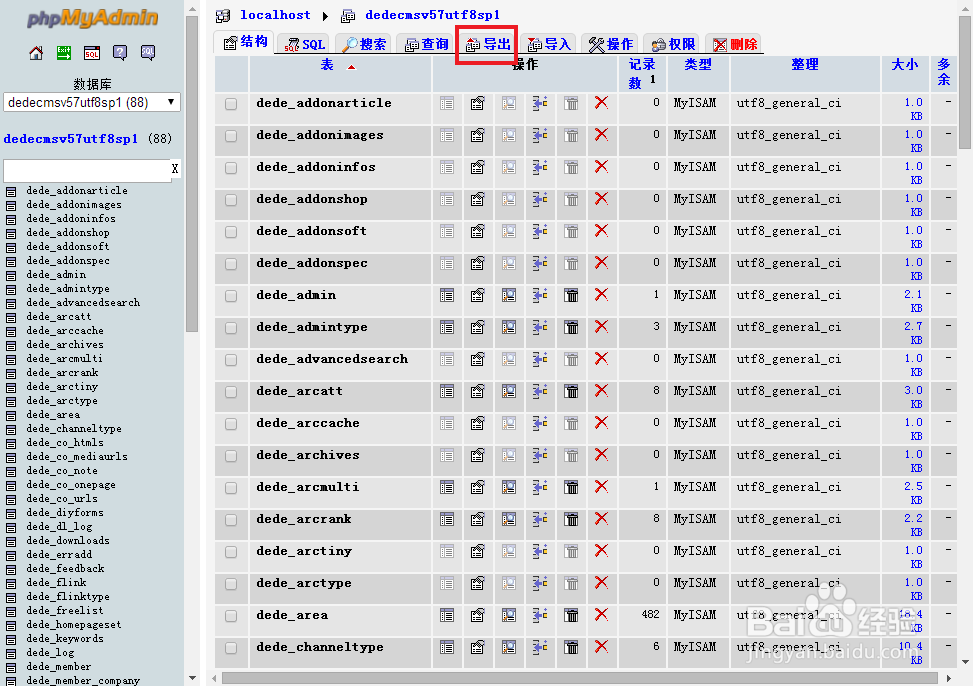Click the bottom horizontal scrollbar

tap(580, 679)
